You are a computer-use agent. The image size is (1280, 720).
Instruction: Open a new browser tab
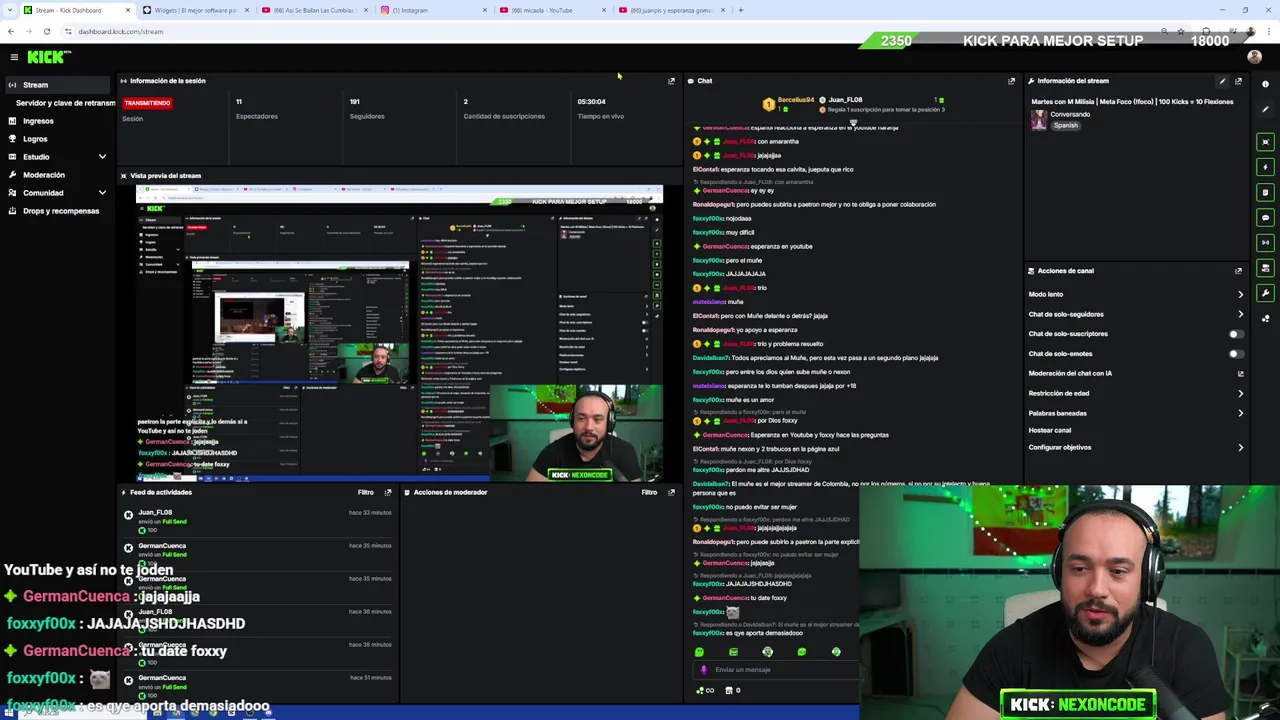pos(740,10)
